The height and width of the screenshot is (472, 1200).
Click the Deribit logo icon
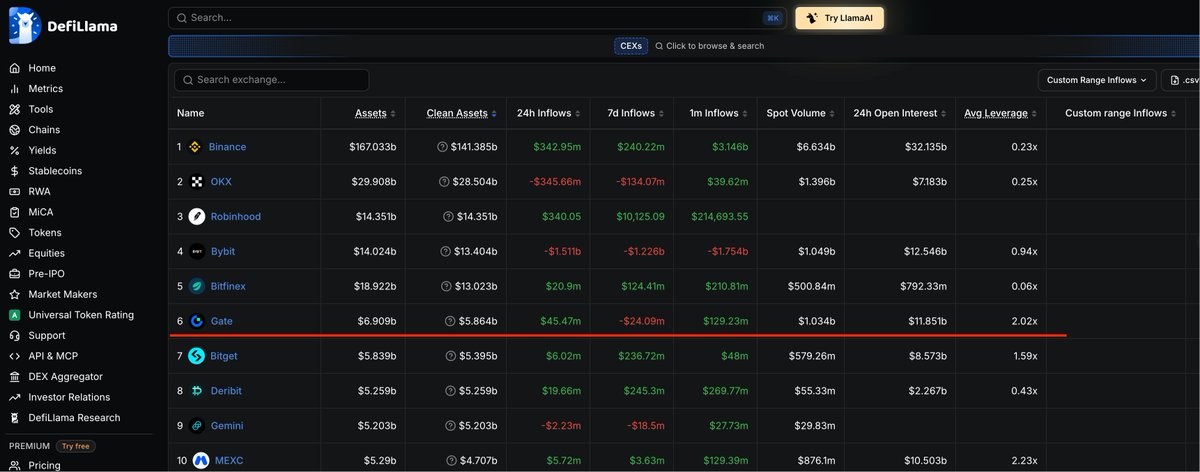click(196, 391)
